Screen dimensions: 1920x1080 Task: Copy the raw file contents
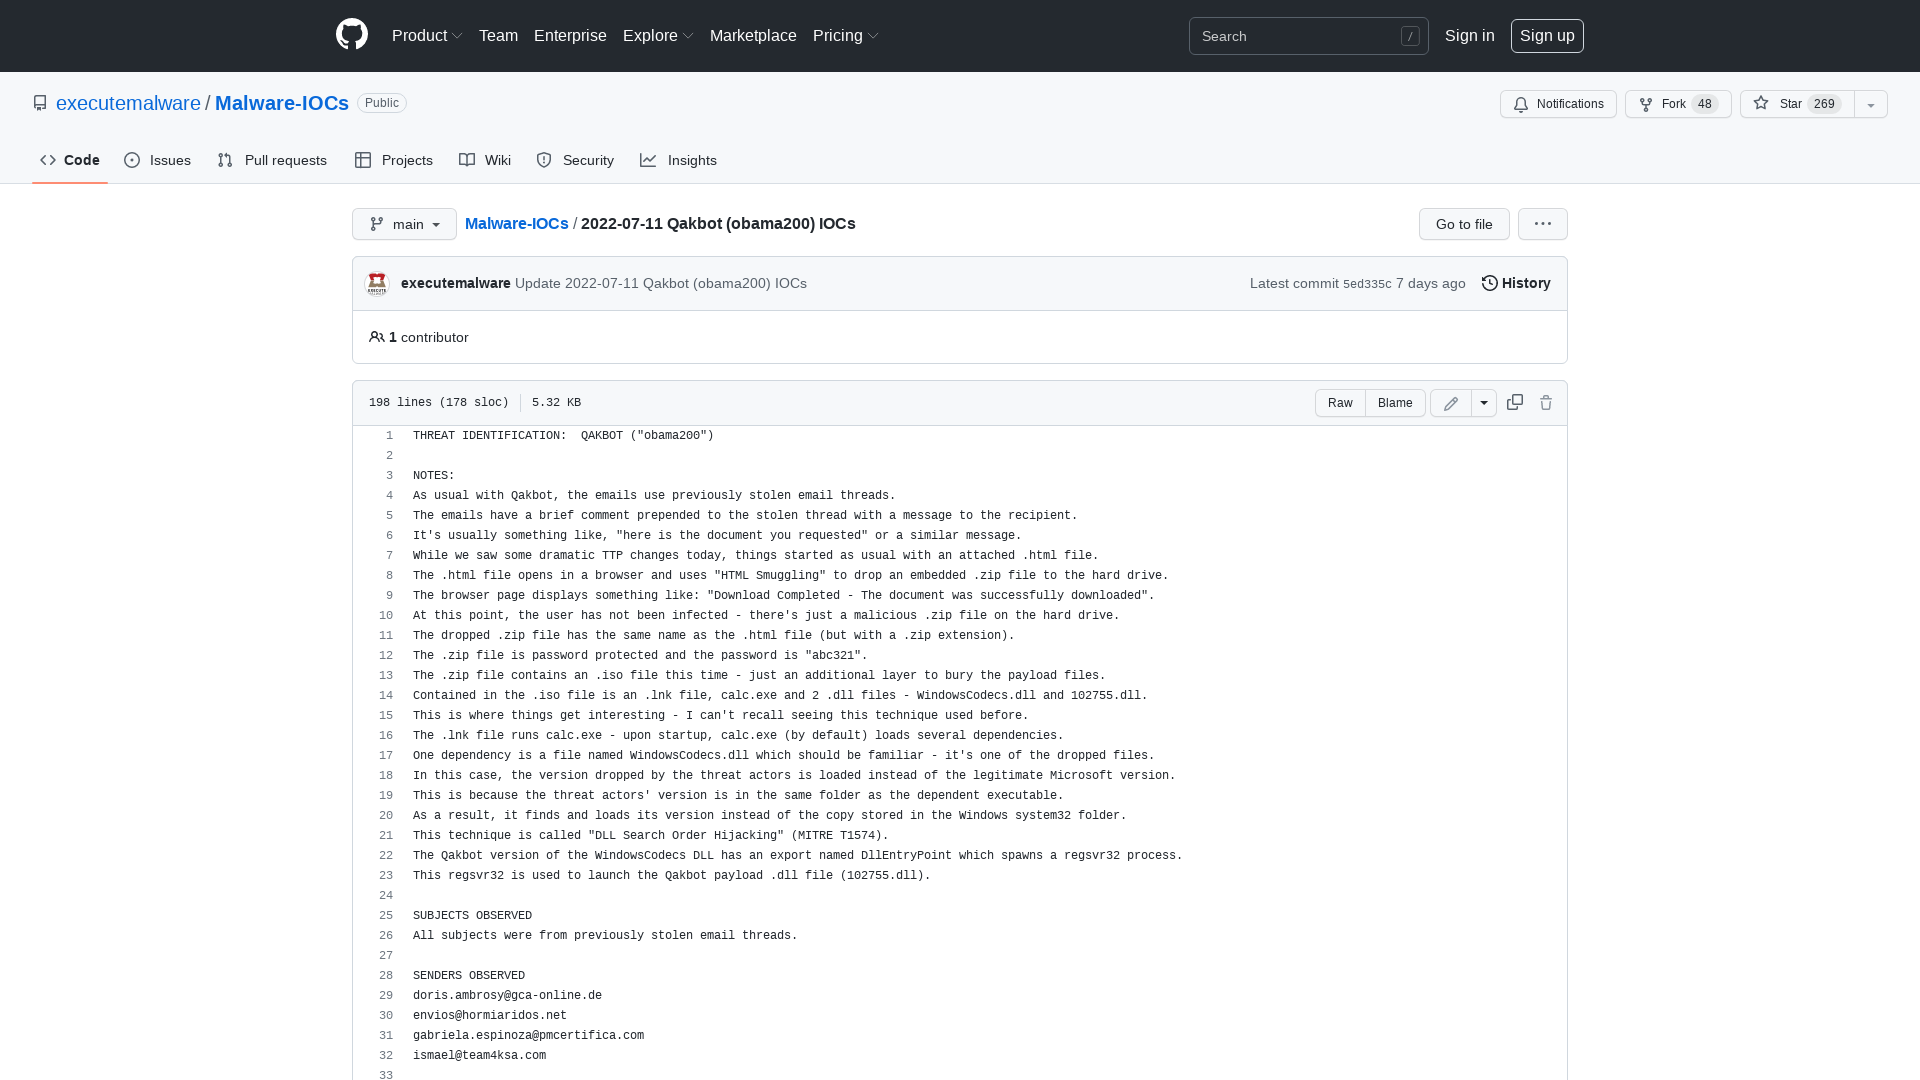pos(1513,402)
